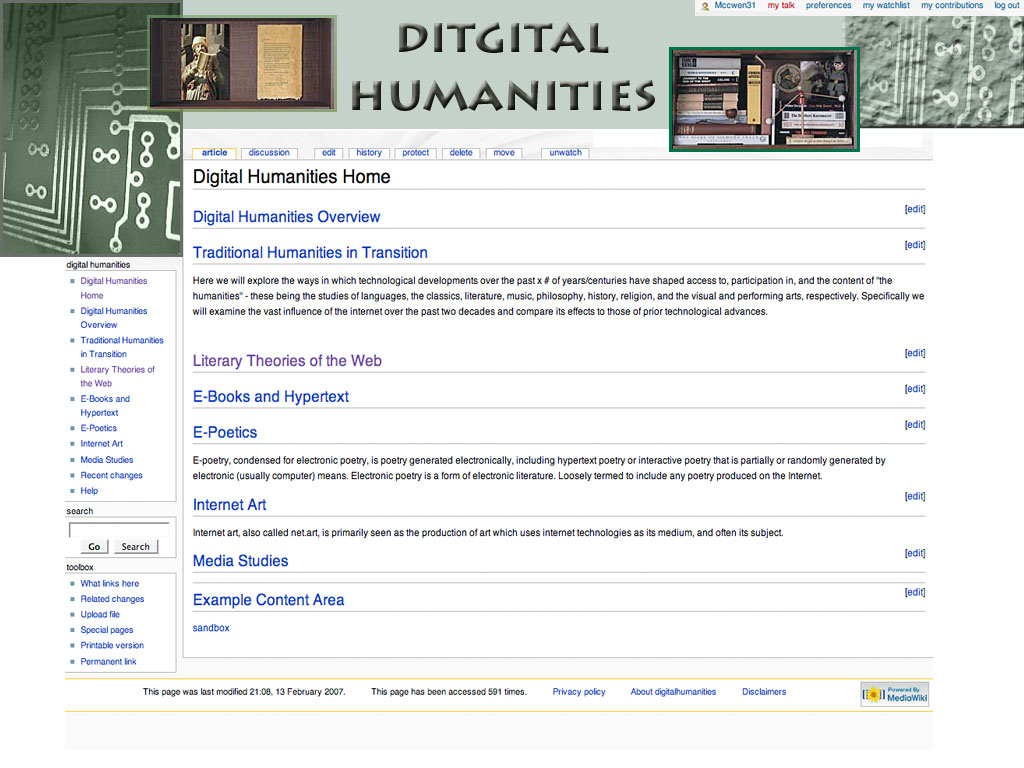View my watchlist
Image resolution: width=1024 pixels, height=768 pixels.
pyautogui.click(x=886, y=5)
